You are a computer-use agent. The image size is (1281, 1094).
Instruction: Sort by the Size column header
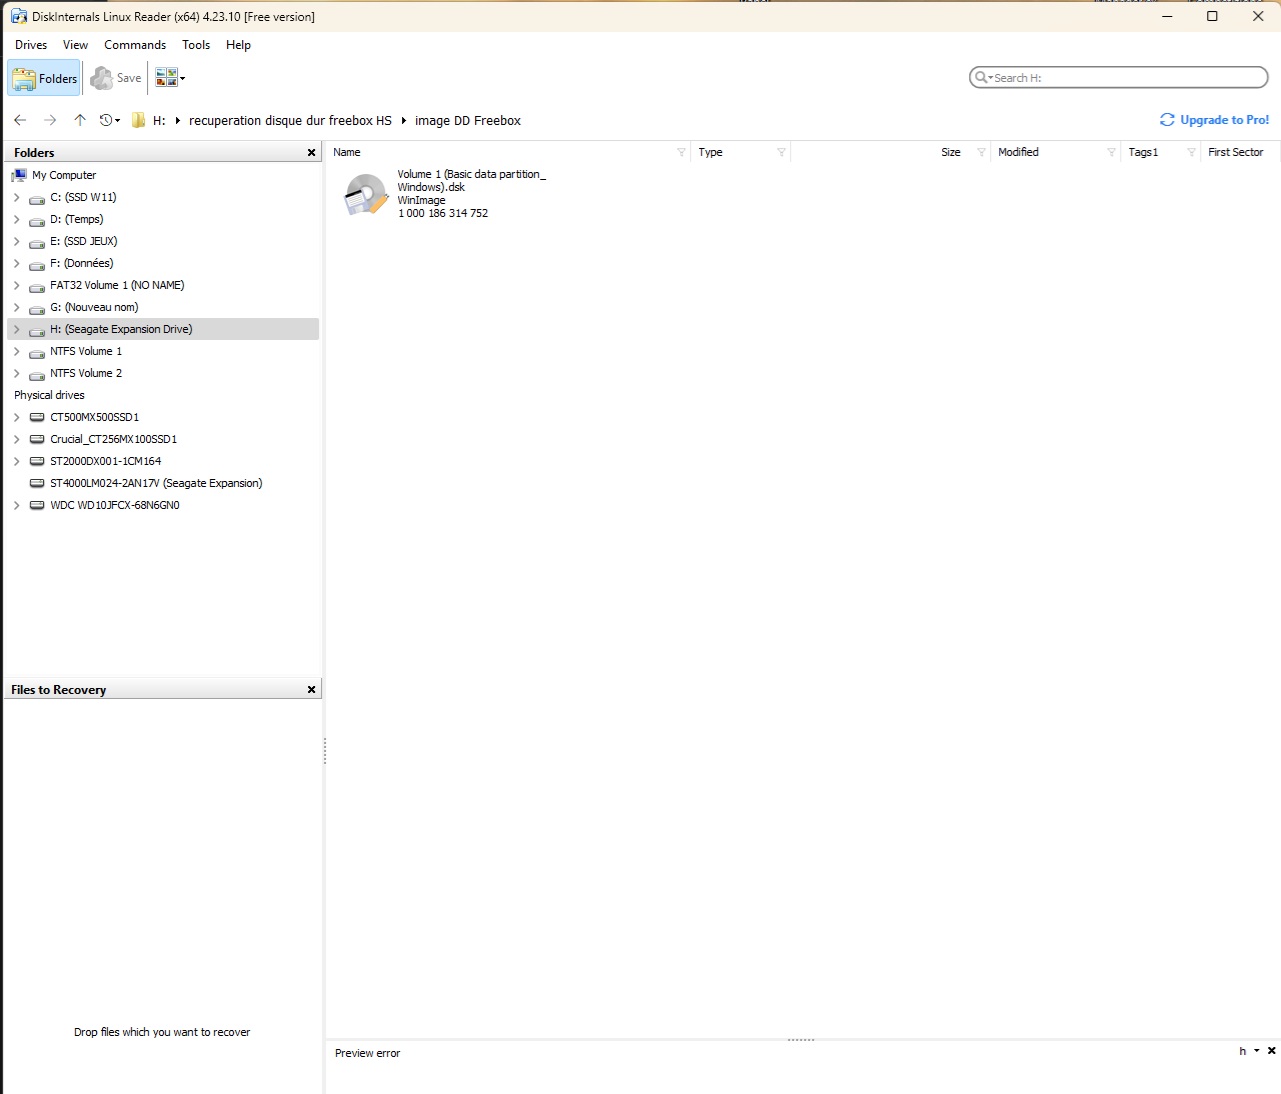click(950, 152)
